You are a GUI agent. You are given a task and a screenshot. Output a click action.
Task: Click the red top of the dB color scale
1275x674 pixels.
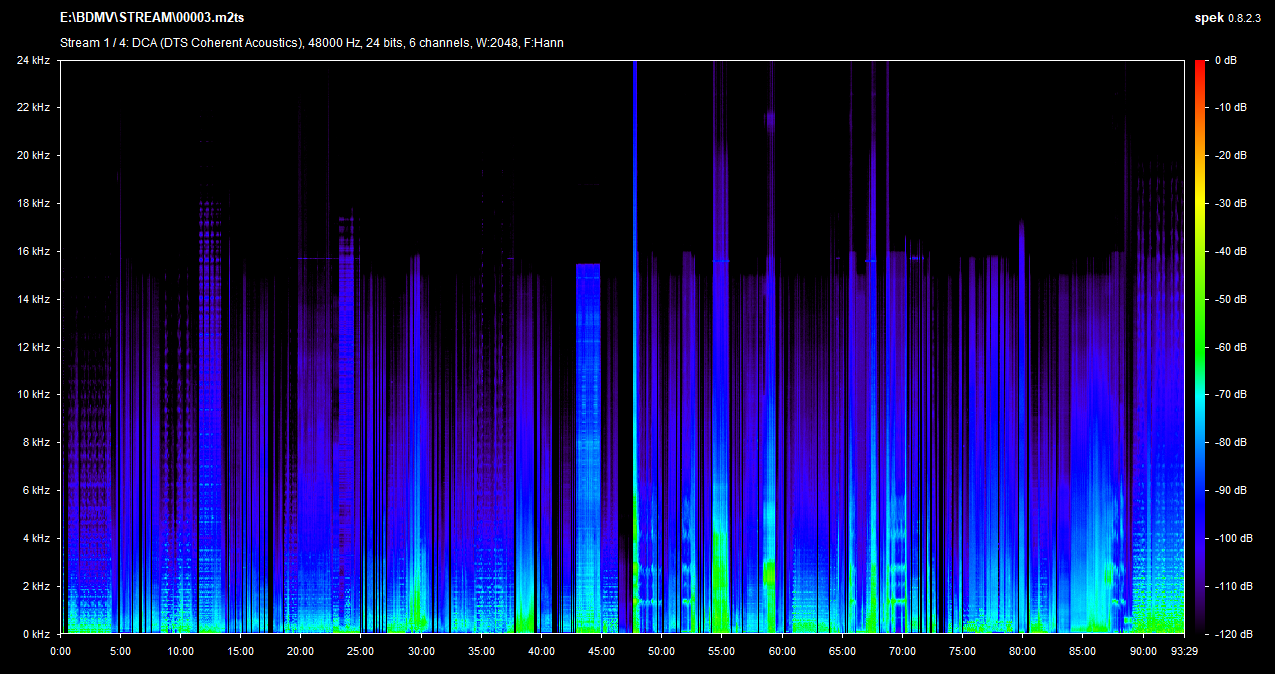tap(1200, 65)
